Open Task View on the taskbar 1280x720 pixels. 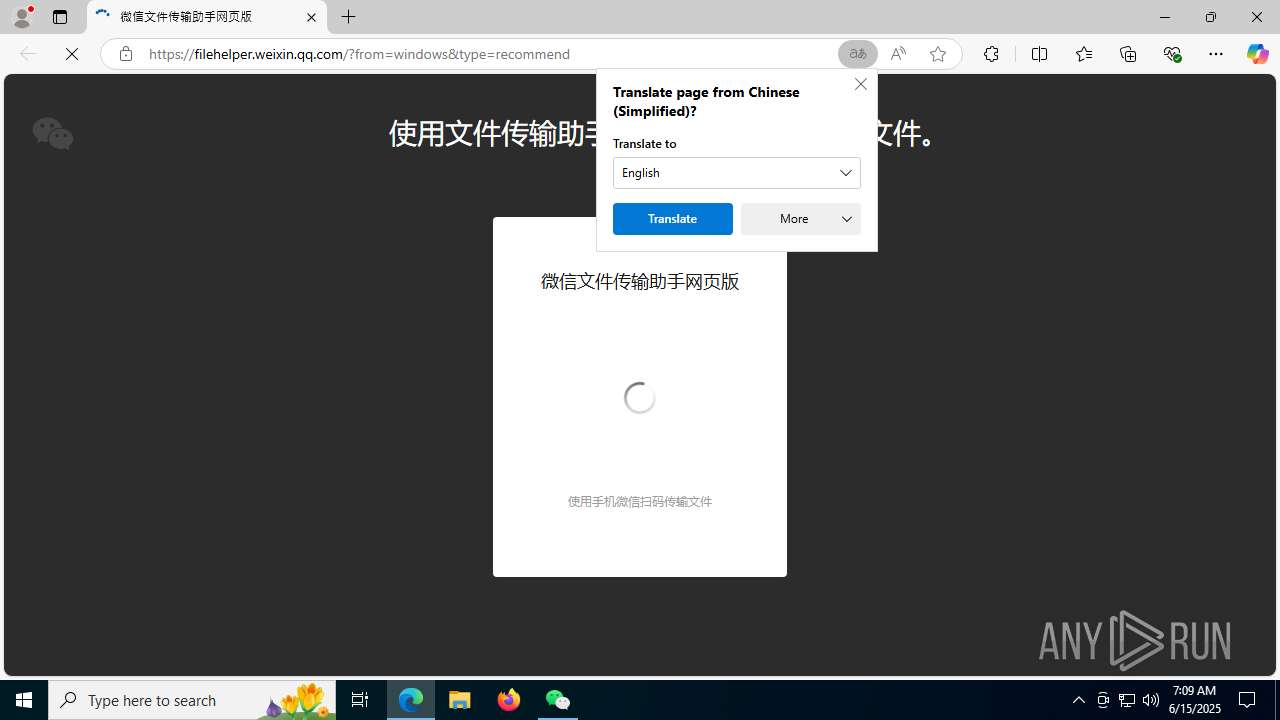point(360,700)
